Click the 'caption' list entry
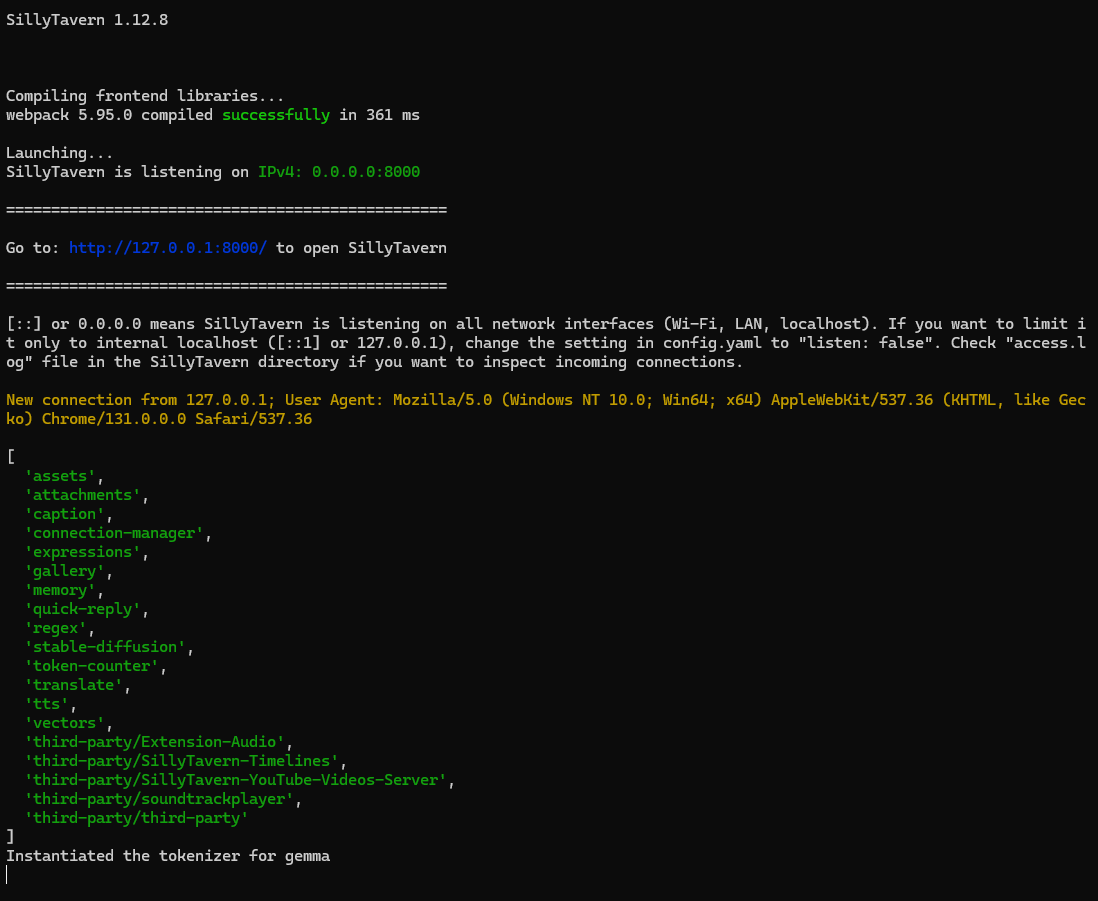The width and height of the screenshot is (1098, 901). 64,514
